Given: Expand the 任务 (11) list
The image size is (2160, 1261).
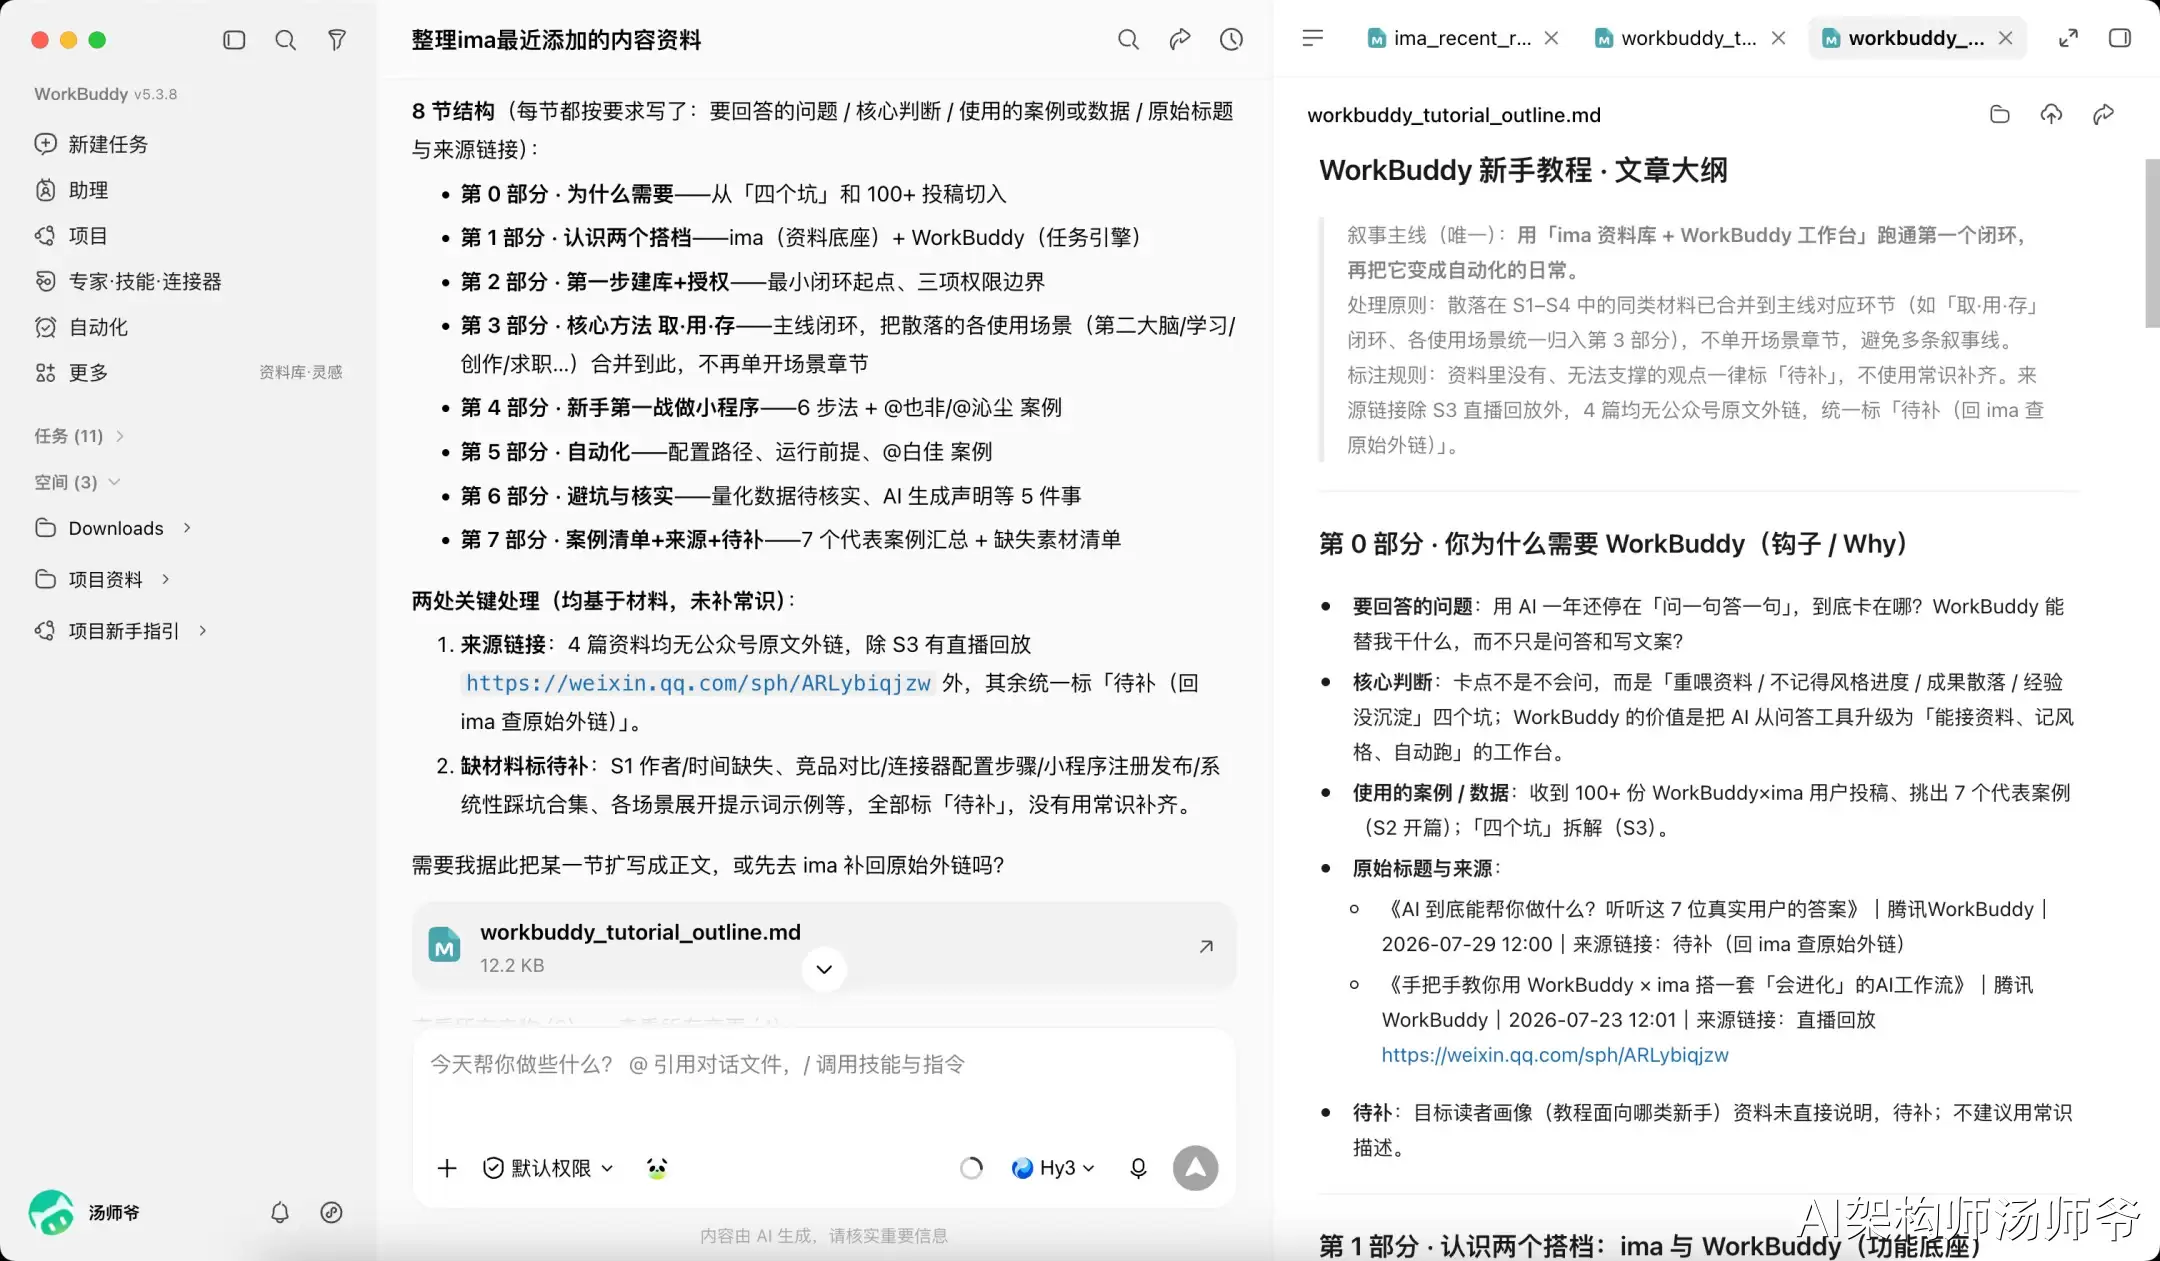Looking at the screenshot, I should (80, 436).
